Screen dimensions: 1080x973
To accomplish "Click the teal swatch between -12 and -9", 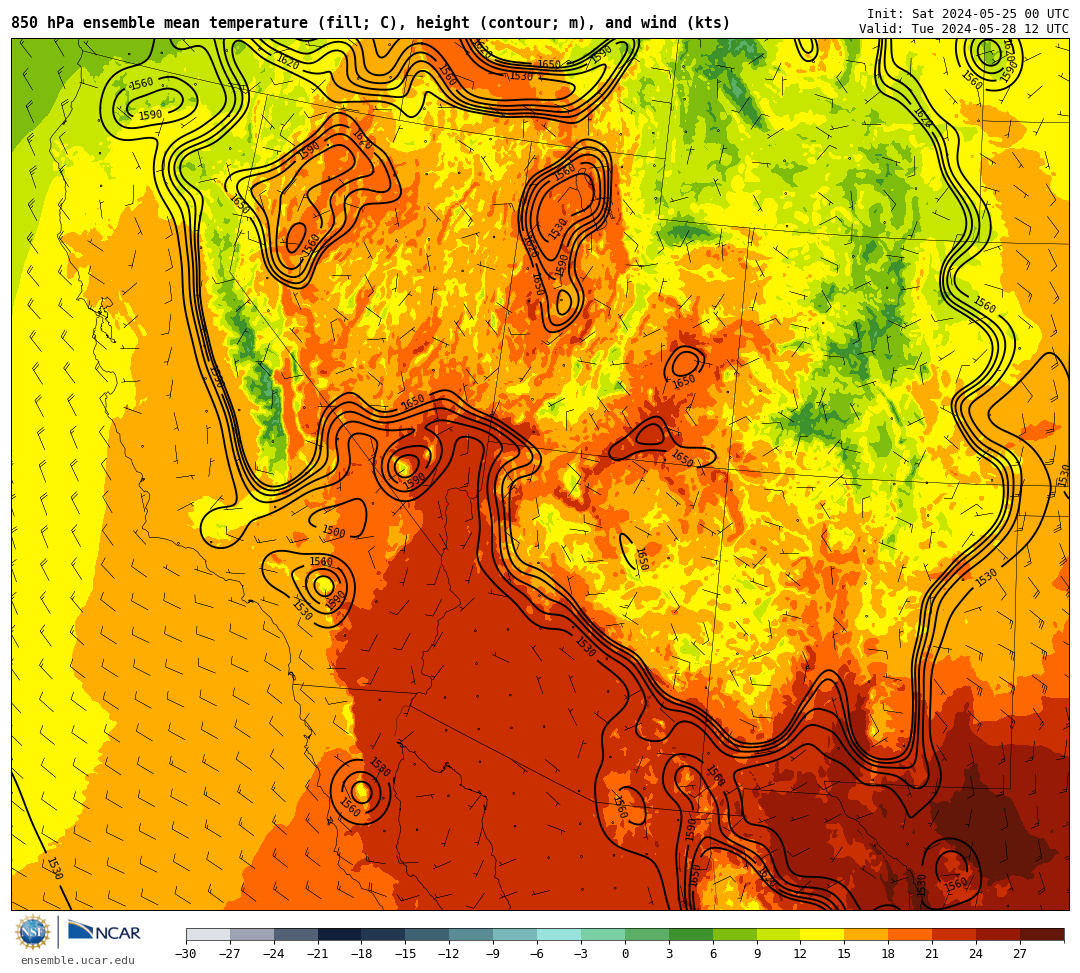I will pyautogui.click(x=471, y=934).
